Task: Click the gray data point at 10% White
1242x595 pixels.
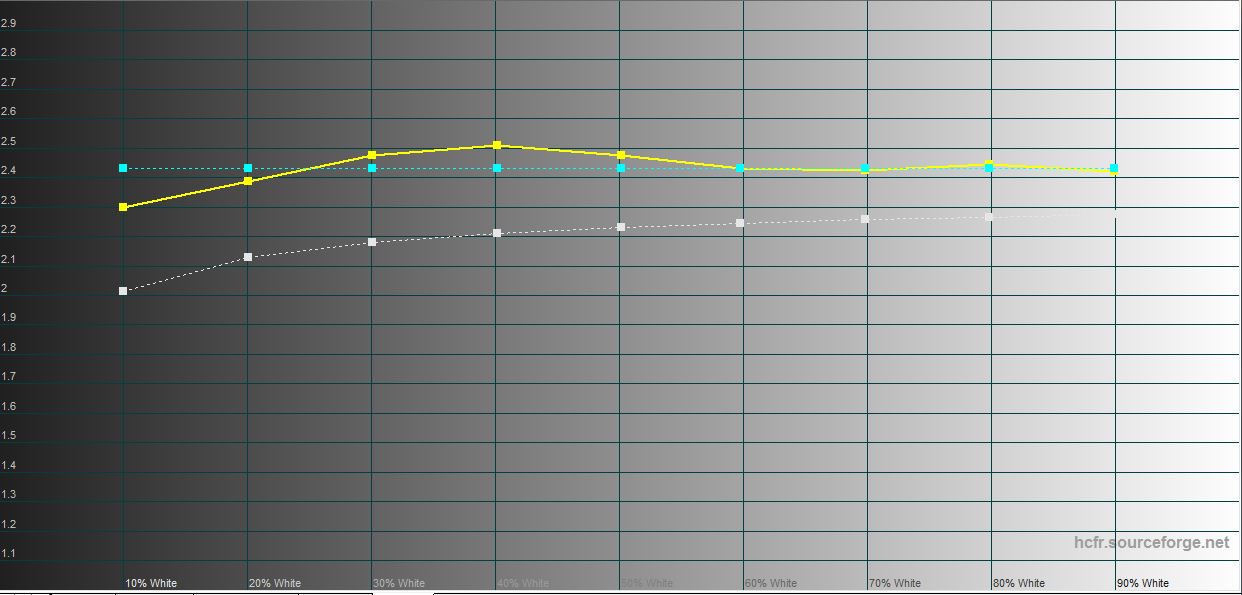Action: [123, 291]
